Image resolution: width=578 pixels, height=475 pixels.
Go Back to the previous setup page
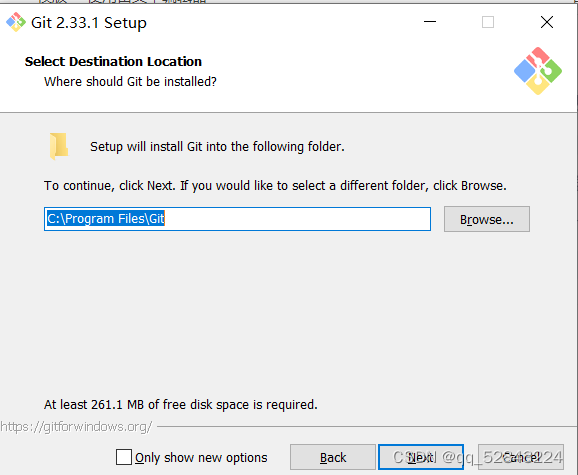coord(333,457)
